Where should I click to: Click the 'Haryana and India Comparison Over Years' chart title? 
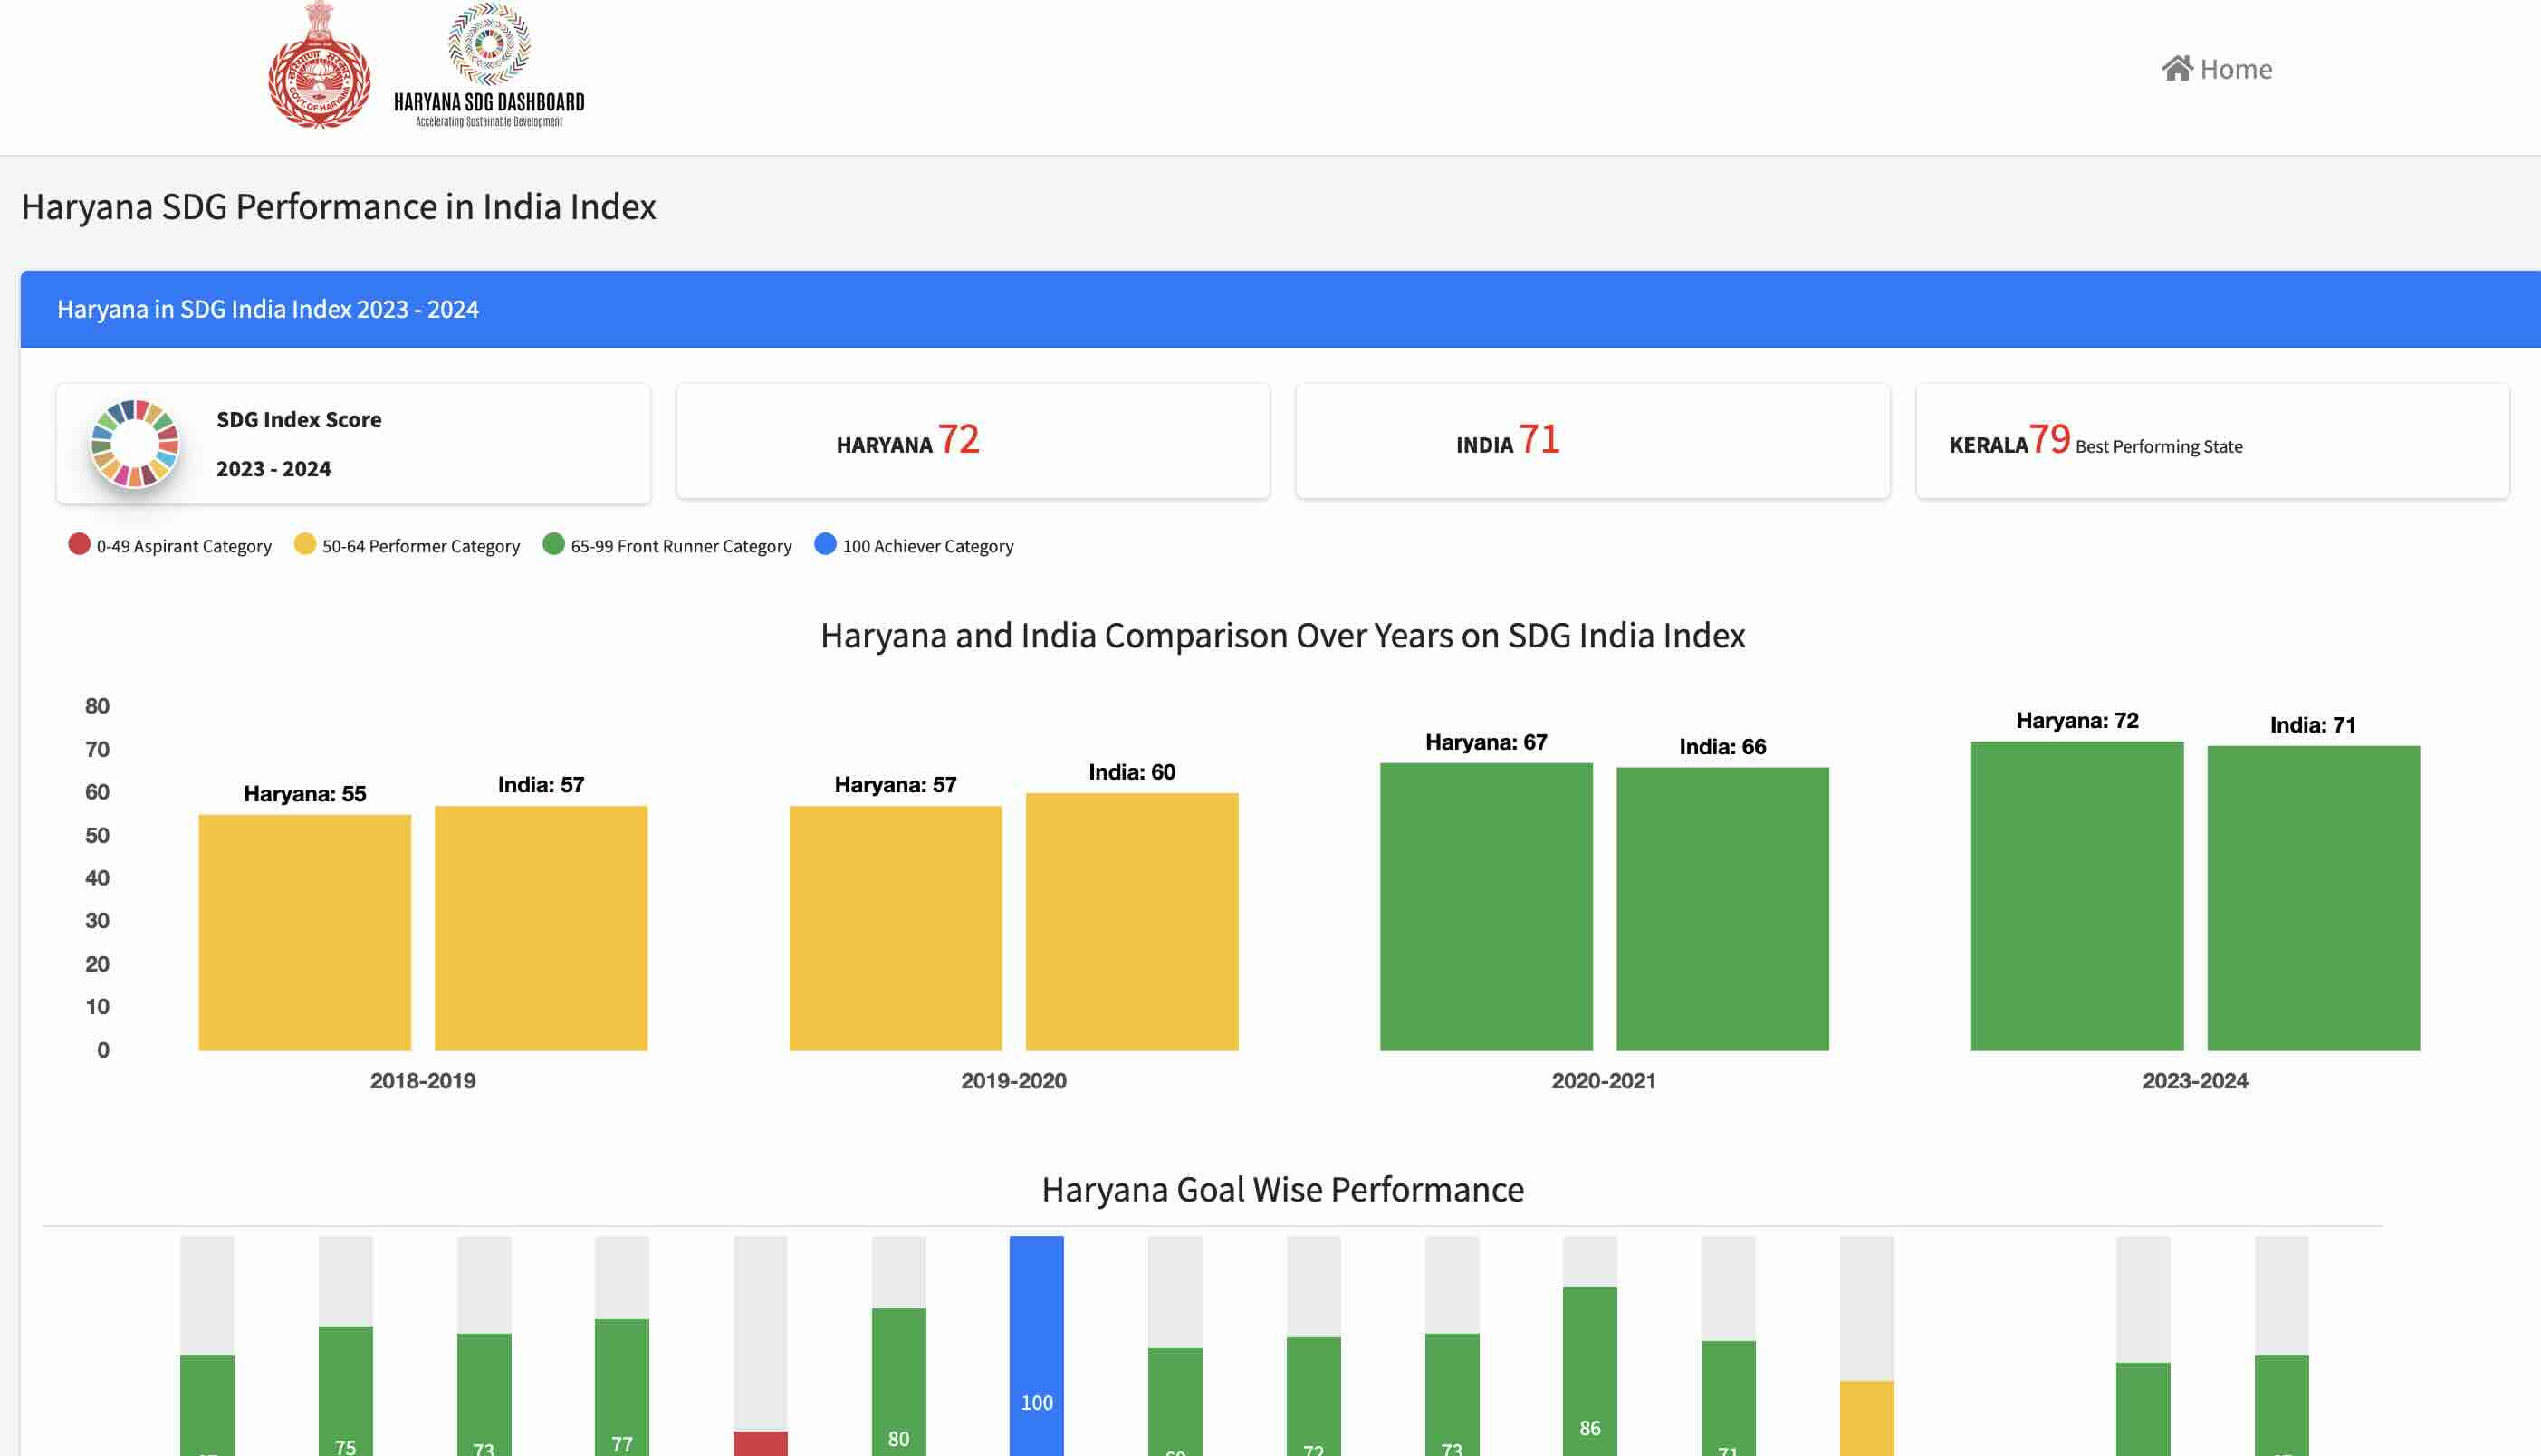coord(1283,636)
